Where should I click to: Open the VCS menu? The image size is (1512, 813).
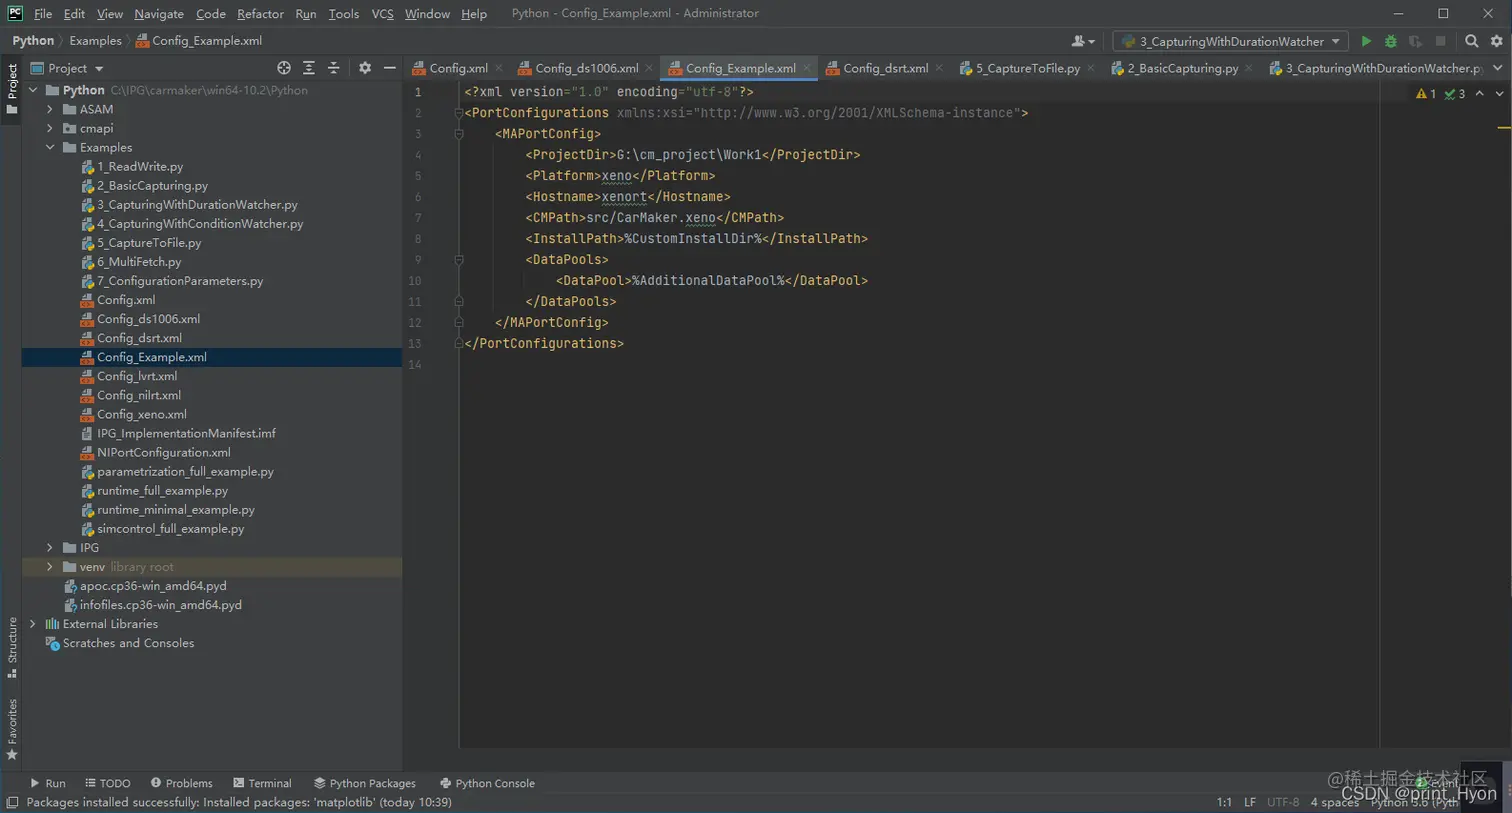pos(382,14)
